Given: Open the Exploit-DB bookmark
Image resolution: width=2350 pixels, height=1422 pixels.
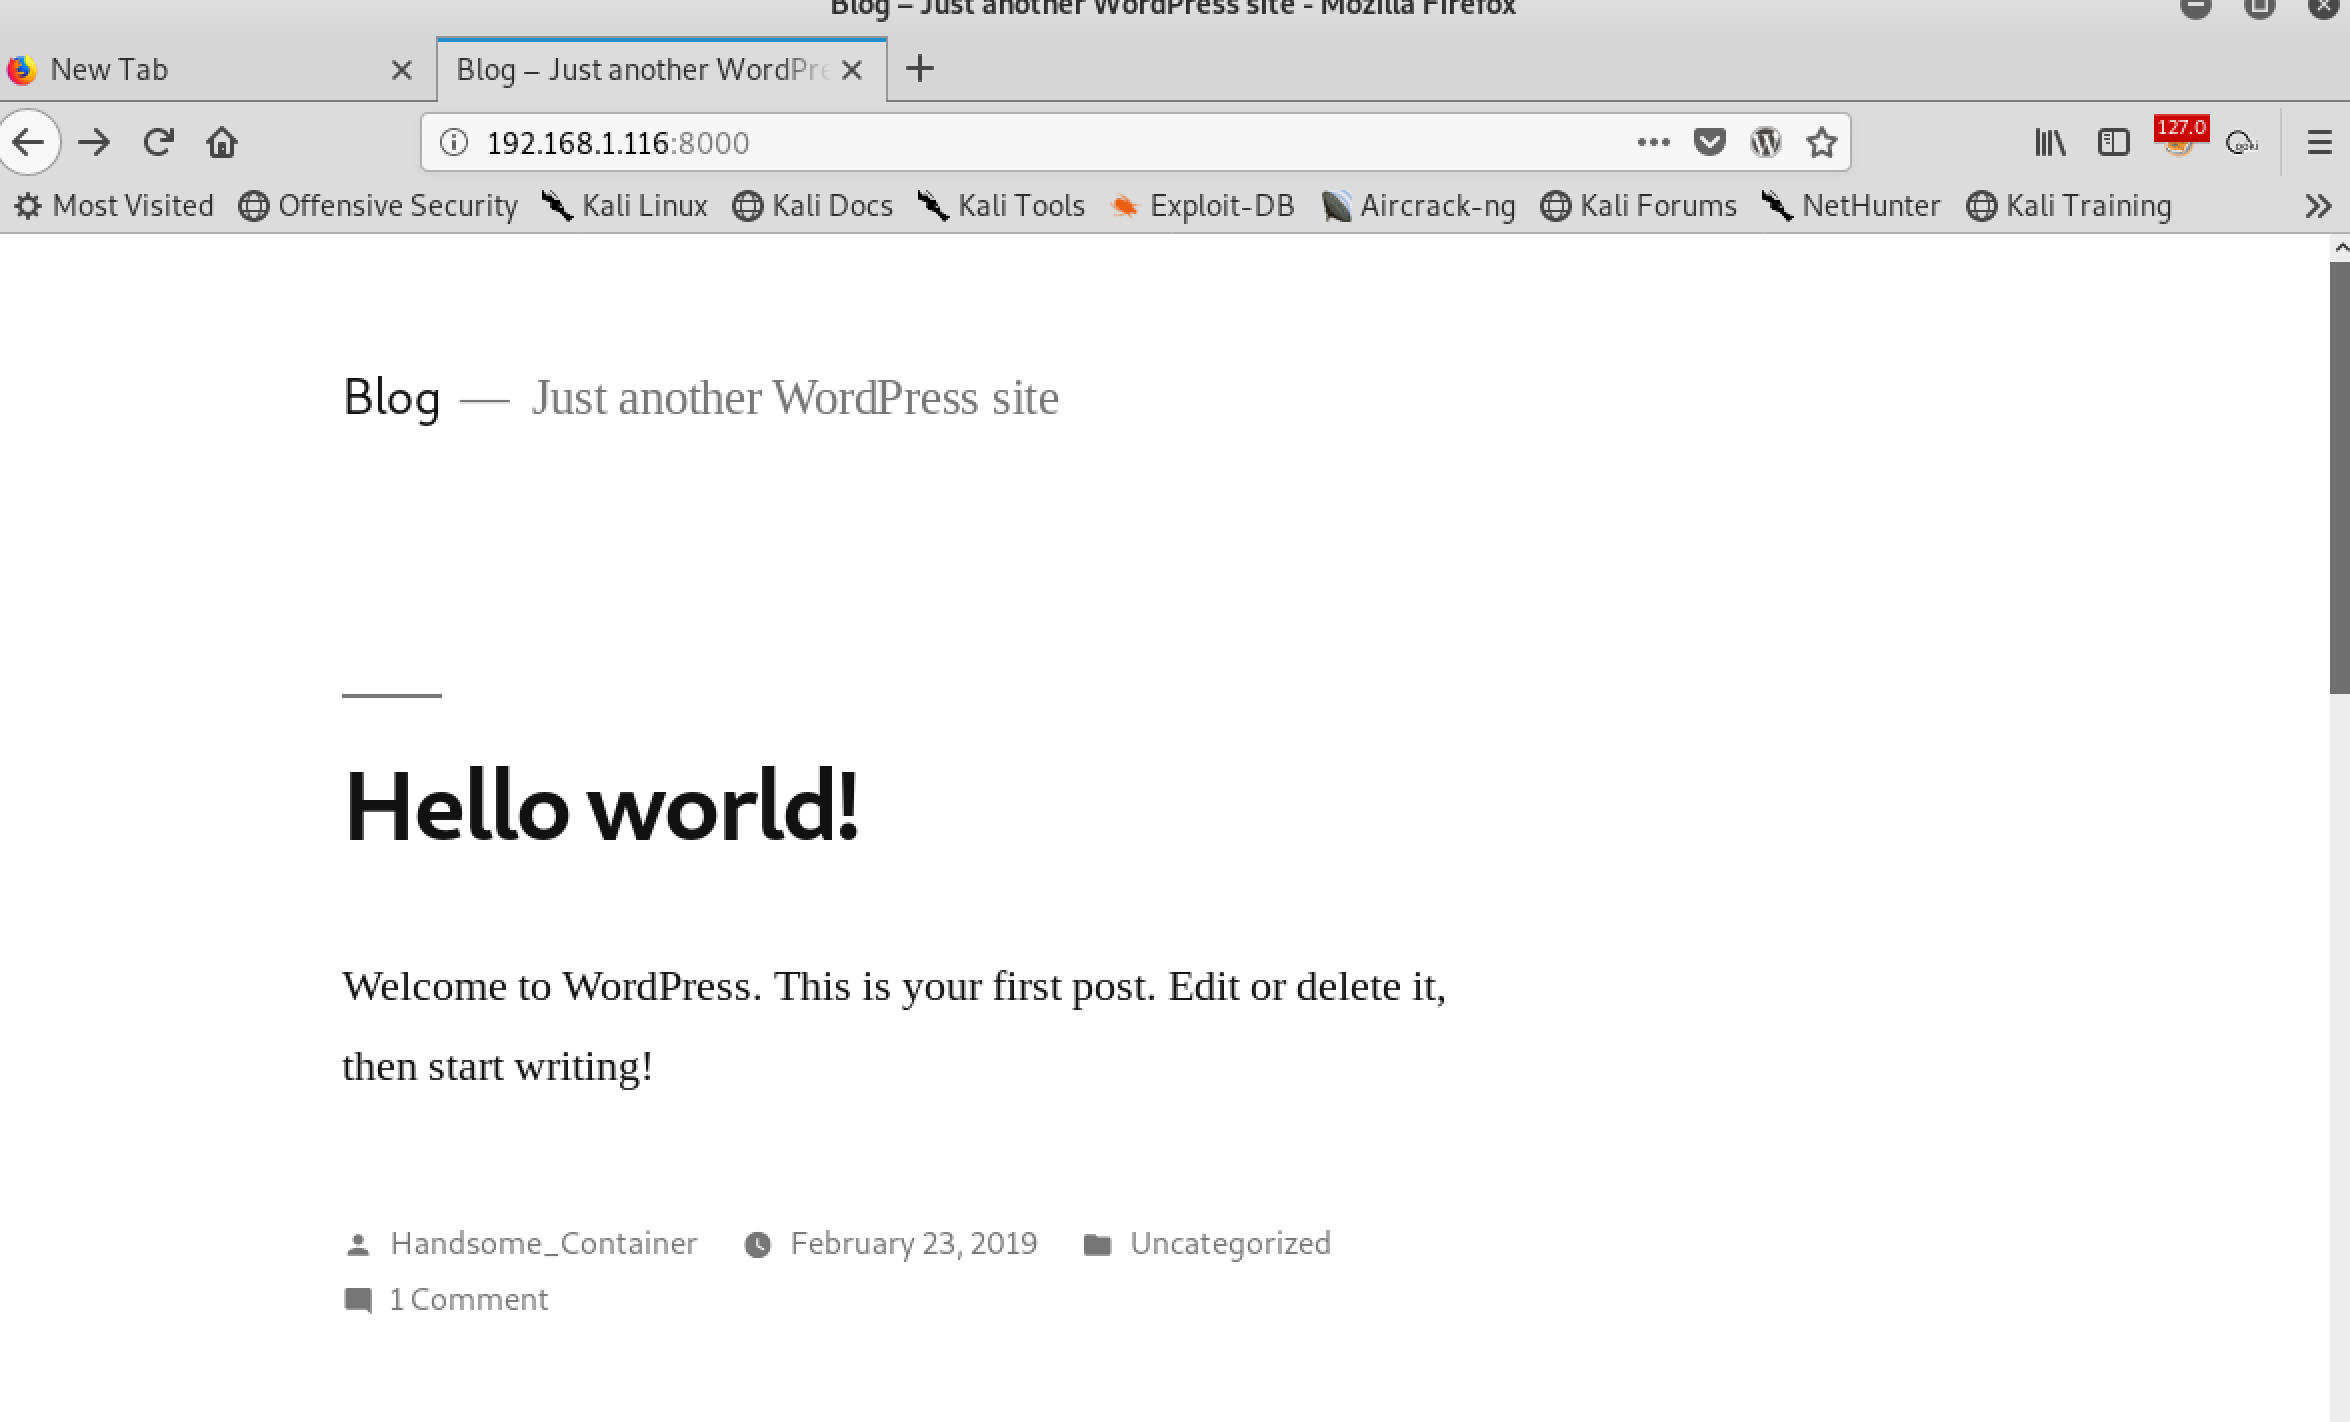Looking at the screenshot, I should tap(1203, 206).
